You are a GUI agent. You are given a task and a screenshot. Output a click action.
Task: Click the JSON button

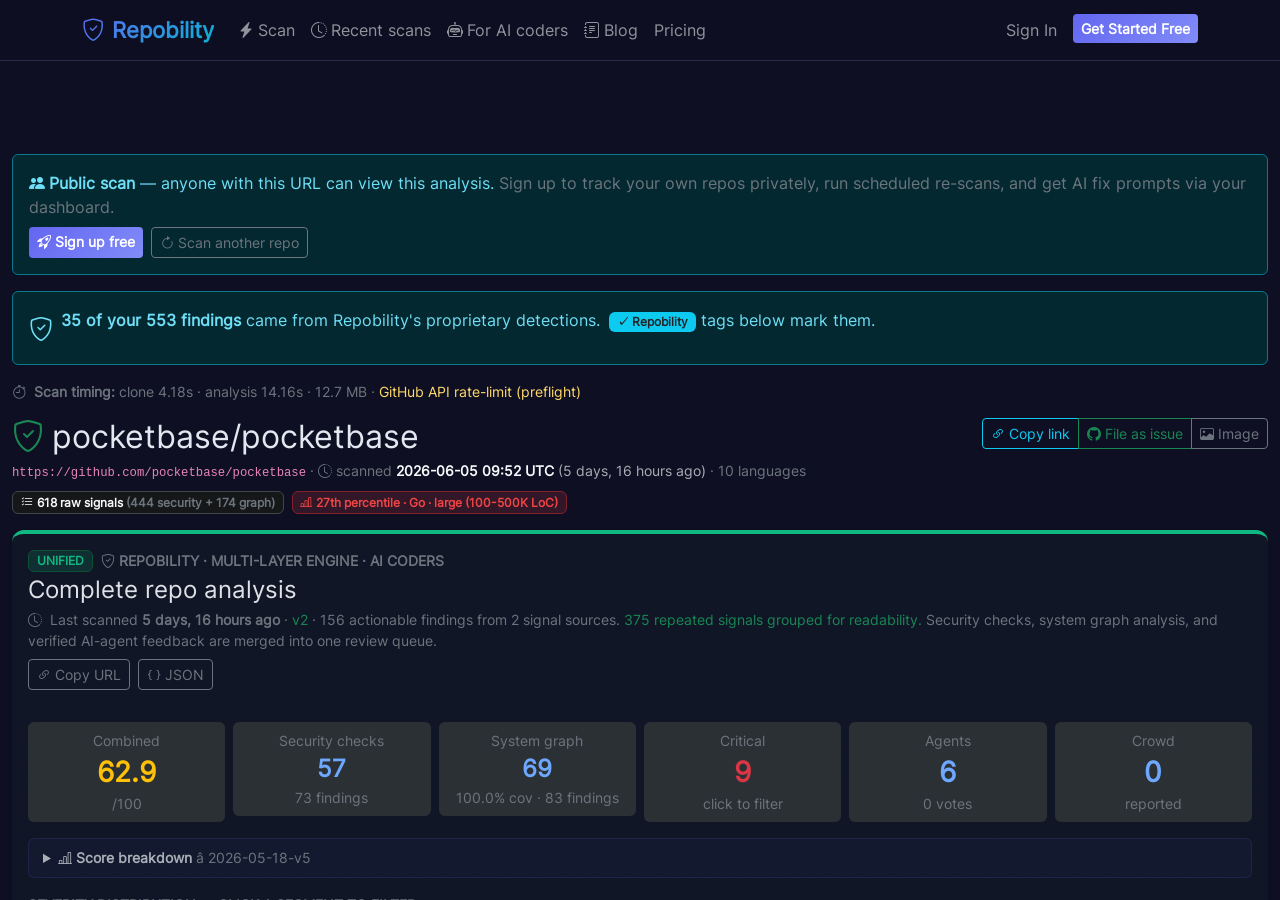(175, 675)
